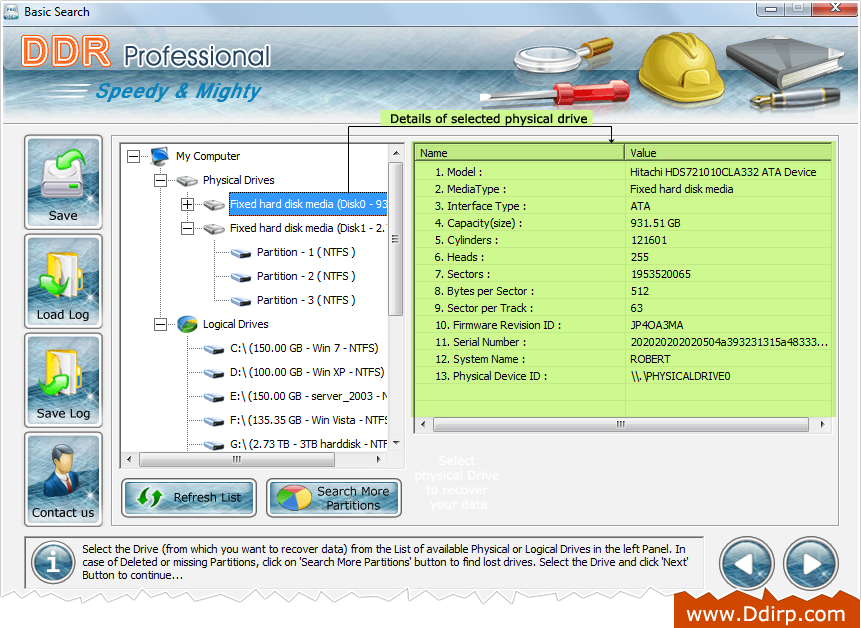This screenshot has height=628, width=861.
Task: Click details table scrollbar right arrow
Action: click(822, 424)
